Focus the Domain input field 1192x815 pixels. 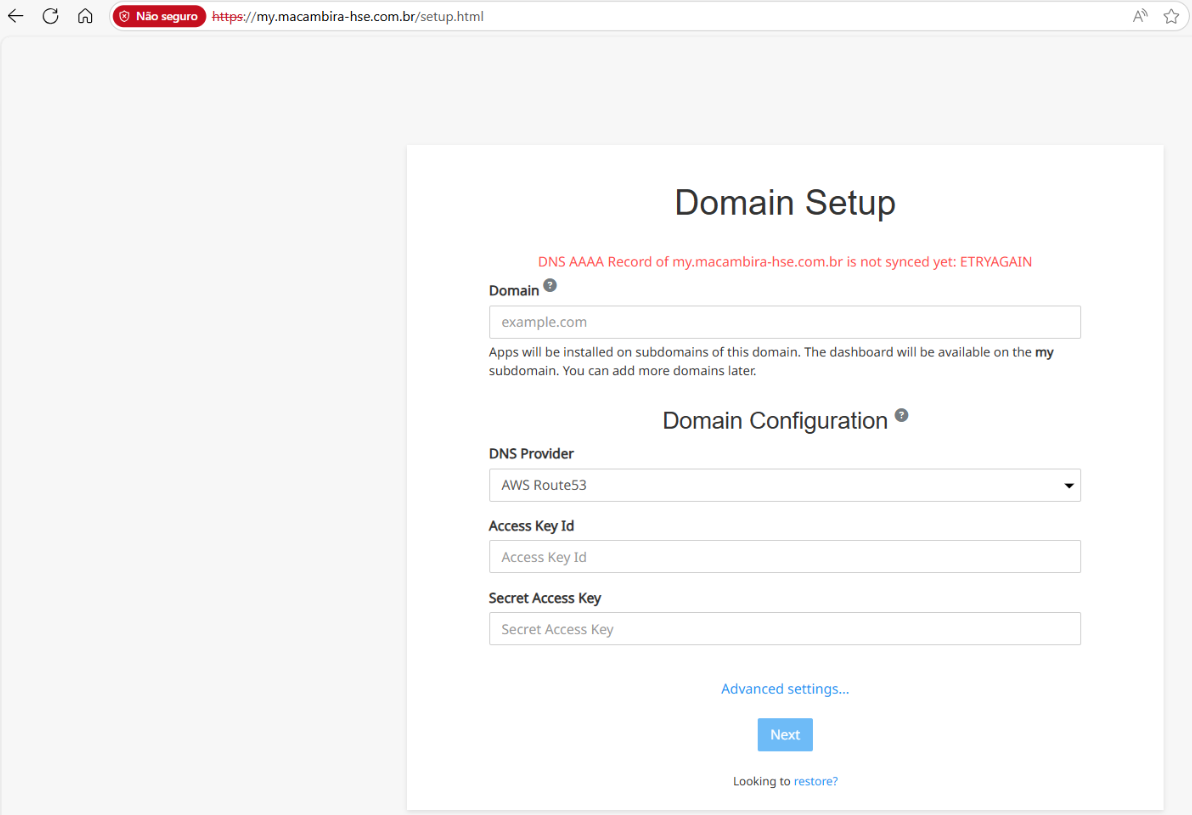click(785, 322)
